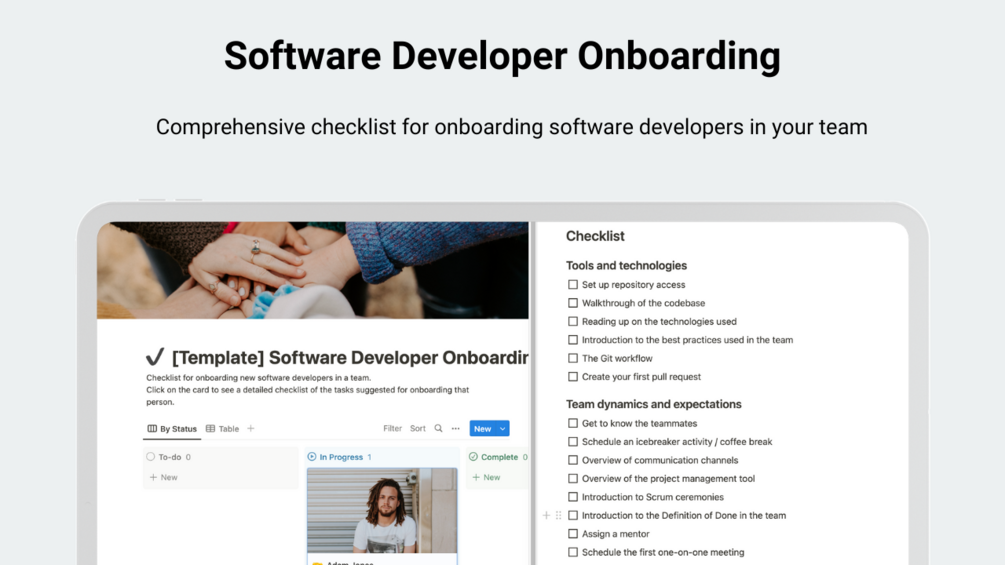1005x565 pixels.
Task: Click the Complete status check icon
Action: [x=473, y=457]
